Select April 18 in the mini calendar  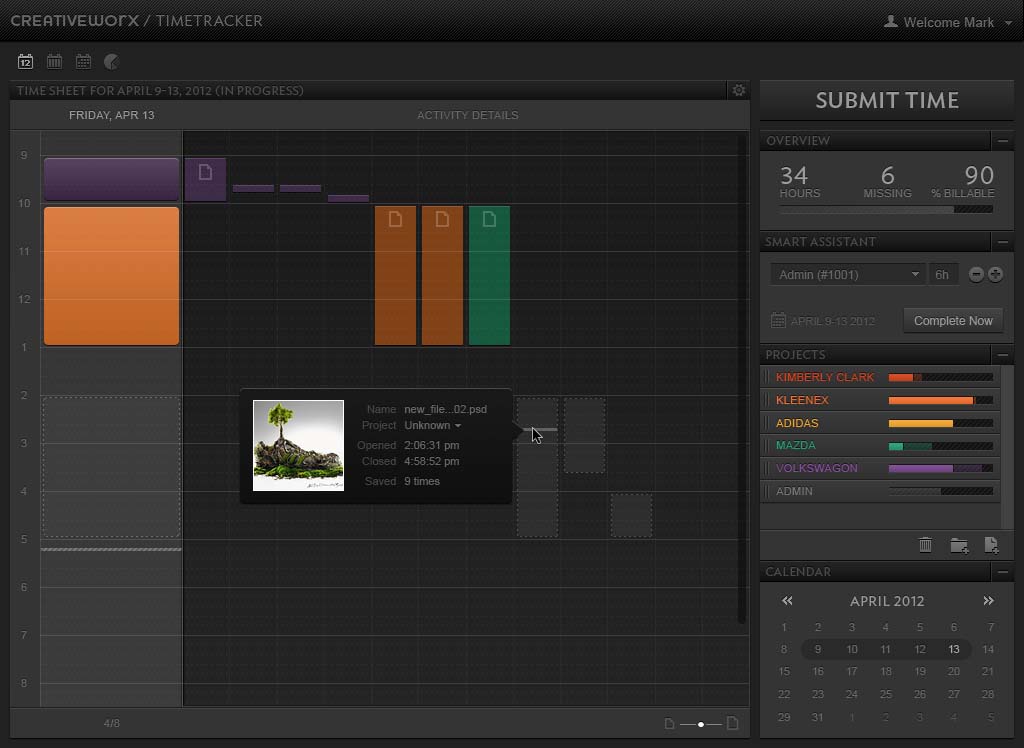(x=885, y=671)
